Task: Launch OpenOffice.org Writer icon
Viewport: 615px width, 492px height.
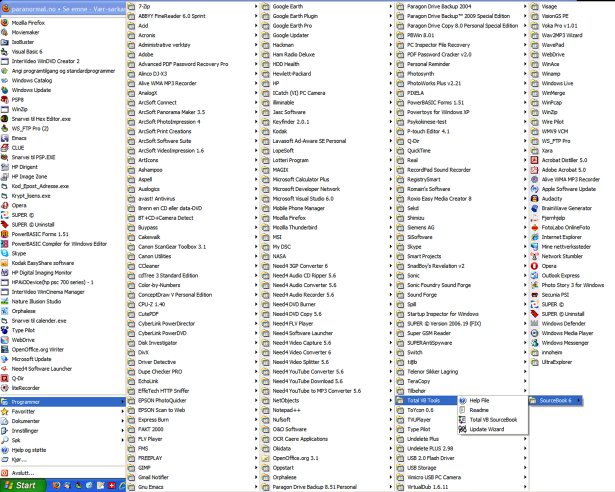Action: 5,350
